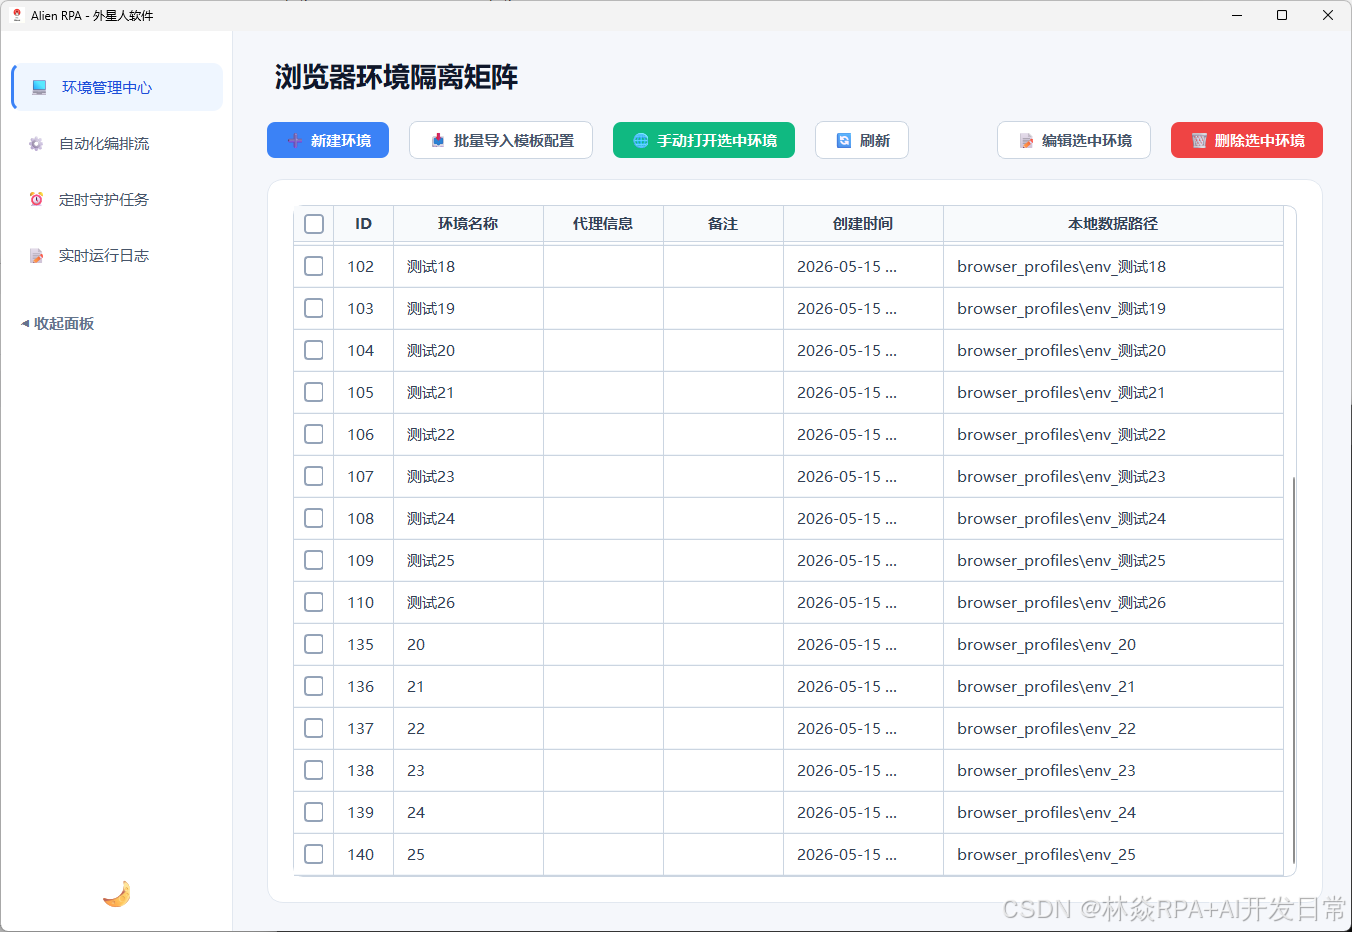This screenshot has width=1352, height=932.
Task: Click the edit icon in 编辑选中环境
Action: tap(1026, 141)
